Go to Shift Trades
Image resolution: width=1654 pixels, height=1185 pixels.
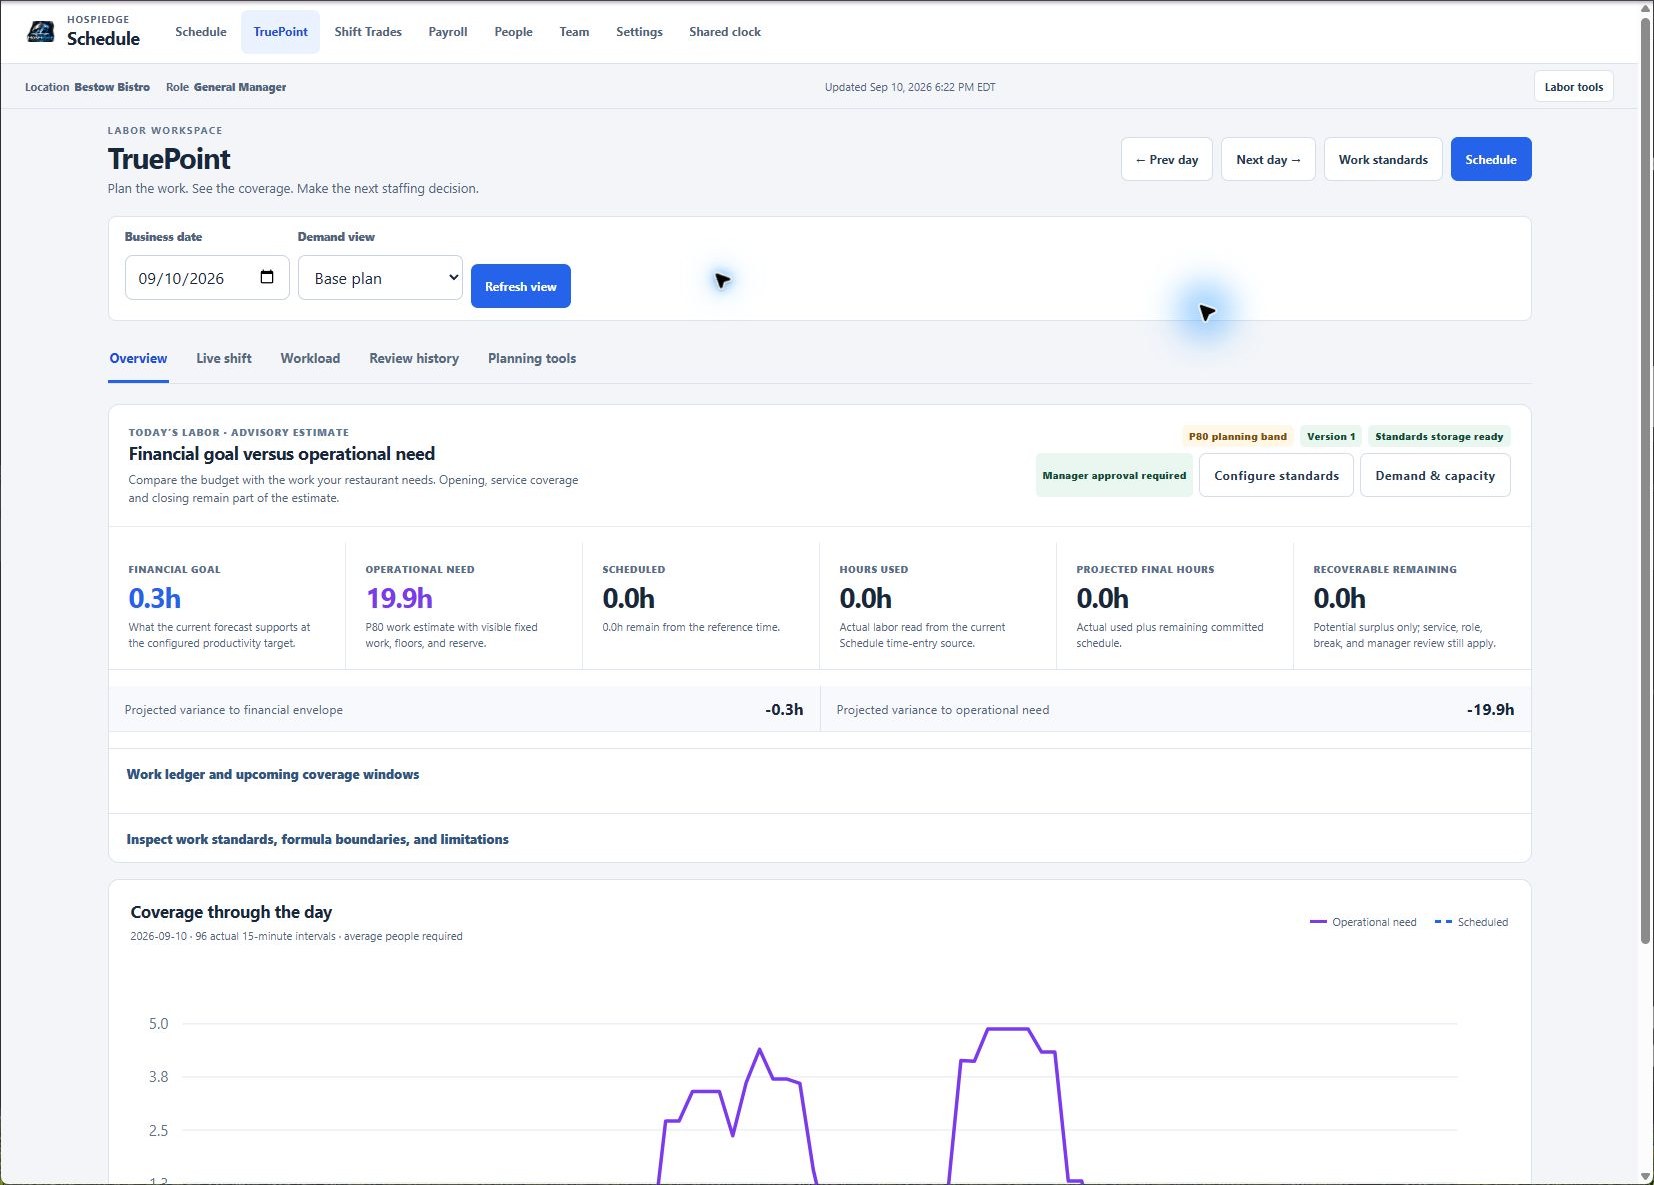click(368, 32)
